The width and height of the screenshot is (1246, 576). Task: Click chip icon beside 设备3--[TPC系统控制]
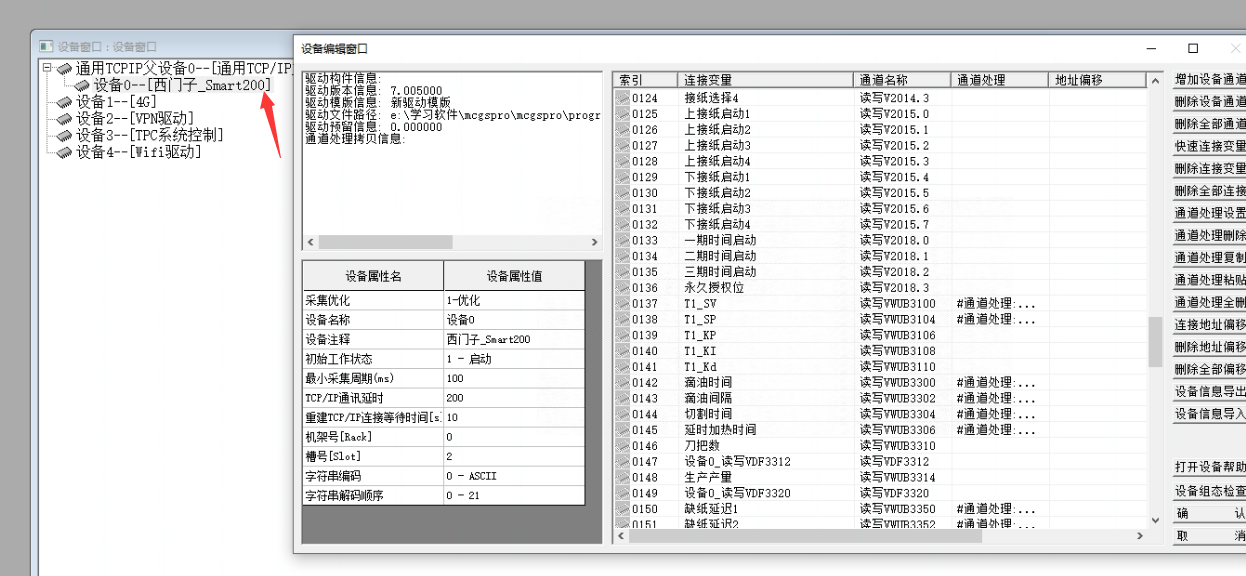(x=65, y=135)
